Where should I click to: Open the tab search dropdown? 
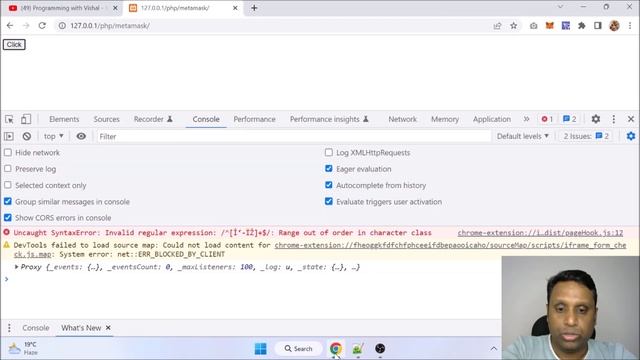(560, 7)
